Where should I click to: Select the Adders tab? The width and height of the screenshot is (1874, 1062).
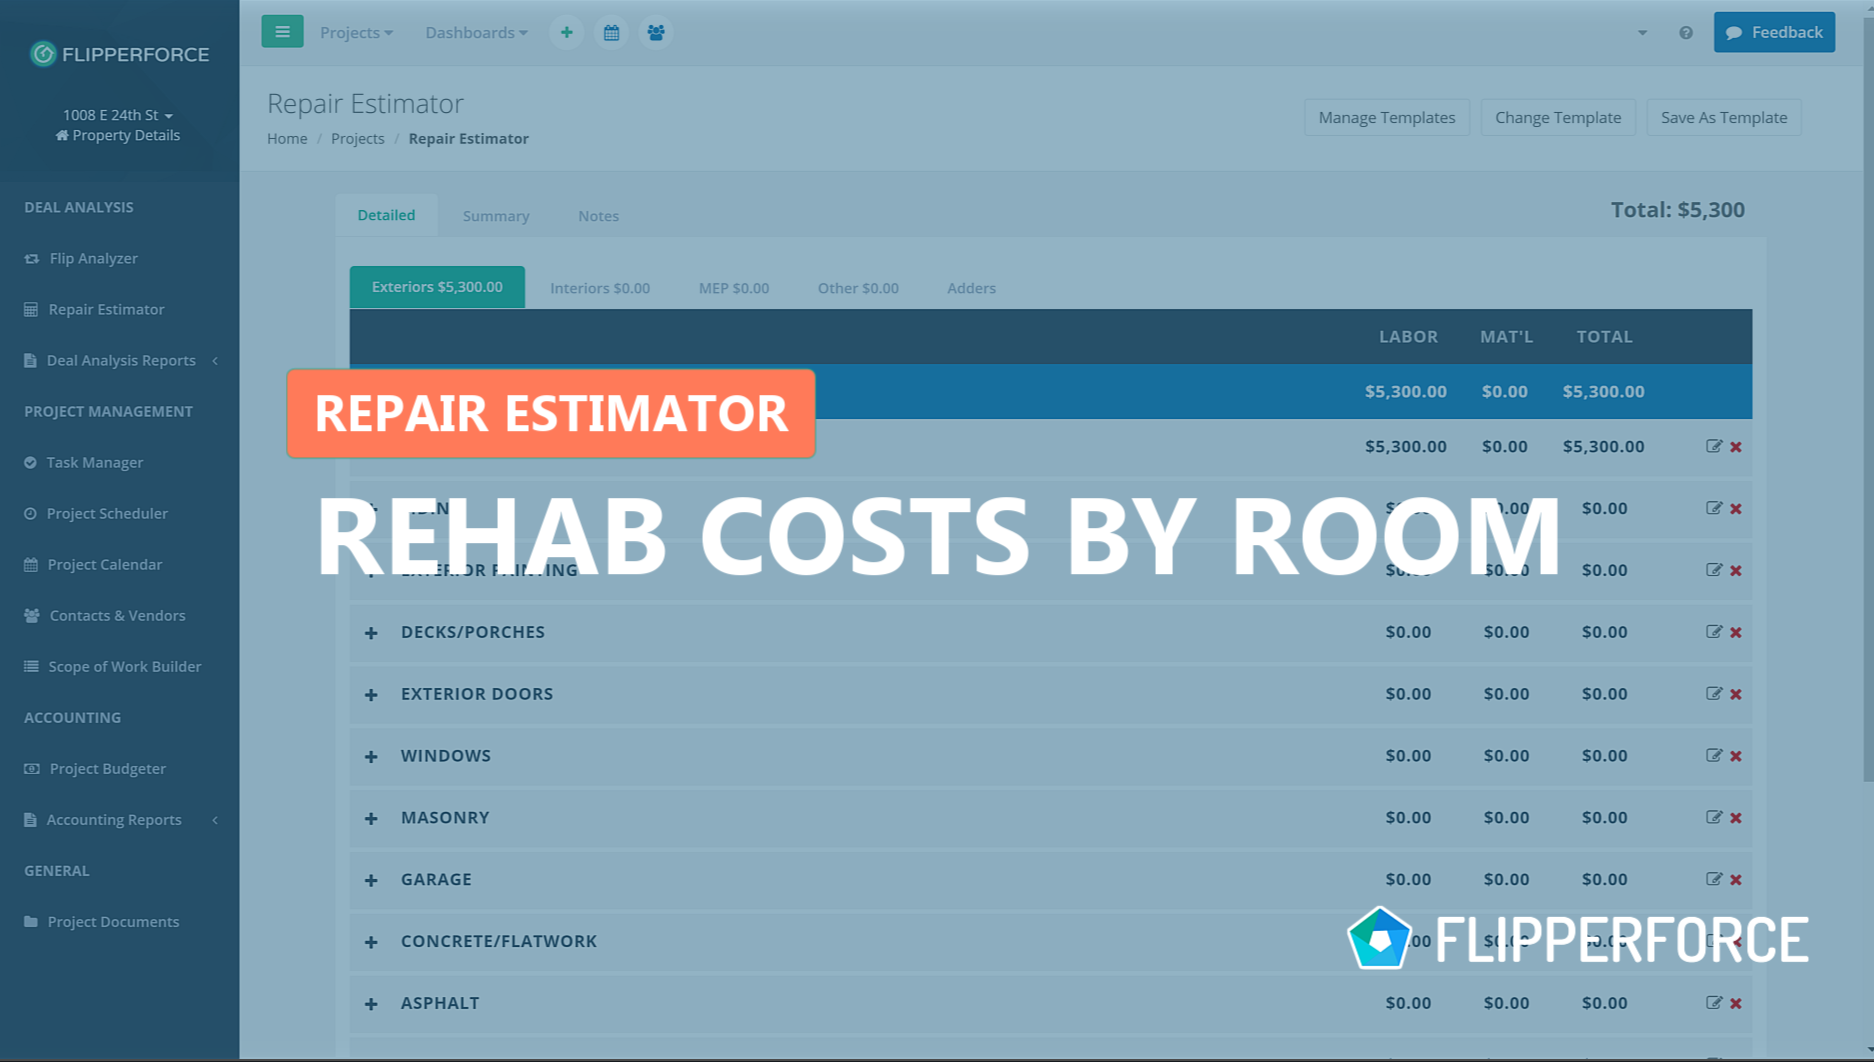(971, 288)
